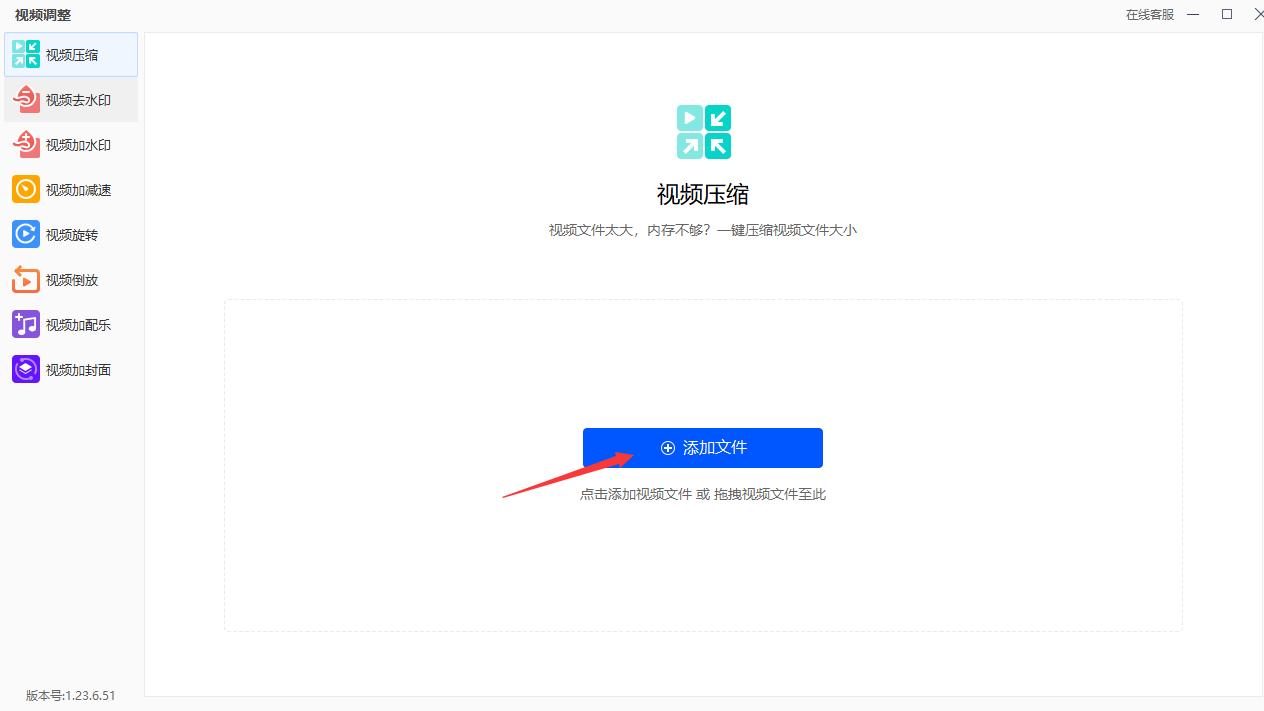1264x711 pixels.
Task: Open the 视频倒放 reverse playback icon
Action: [26, 279]
